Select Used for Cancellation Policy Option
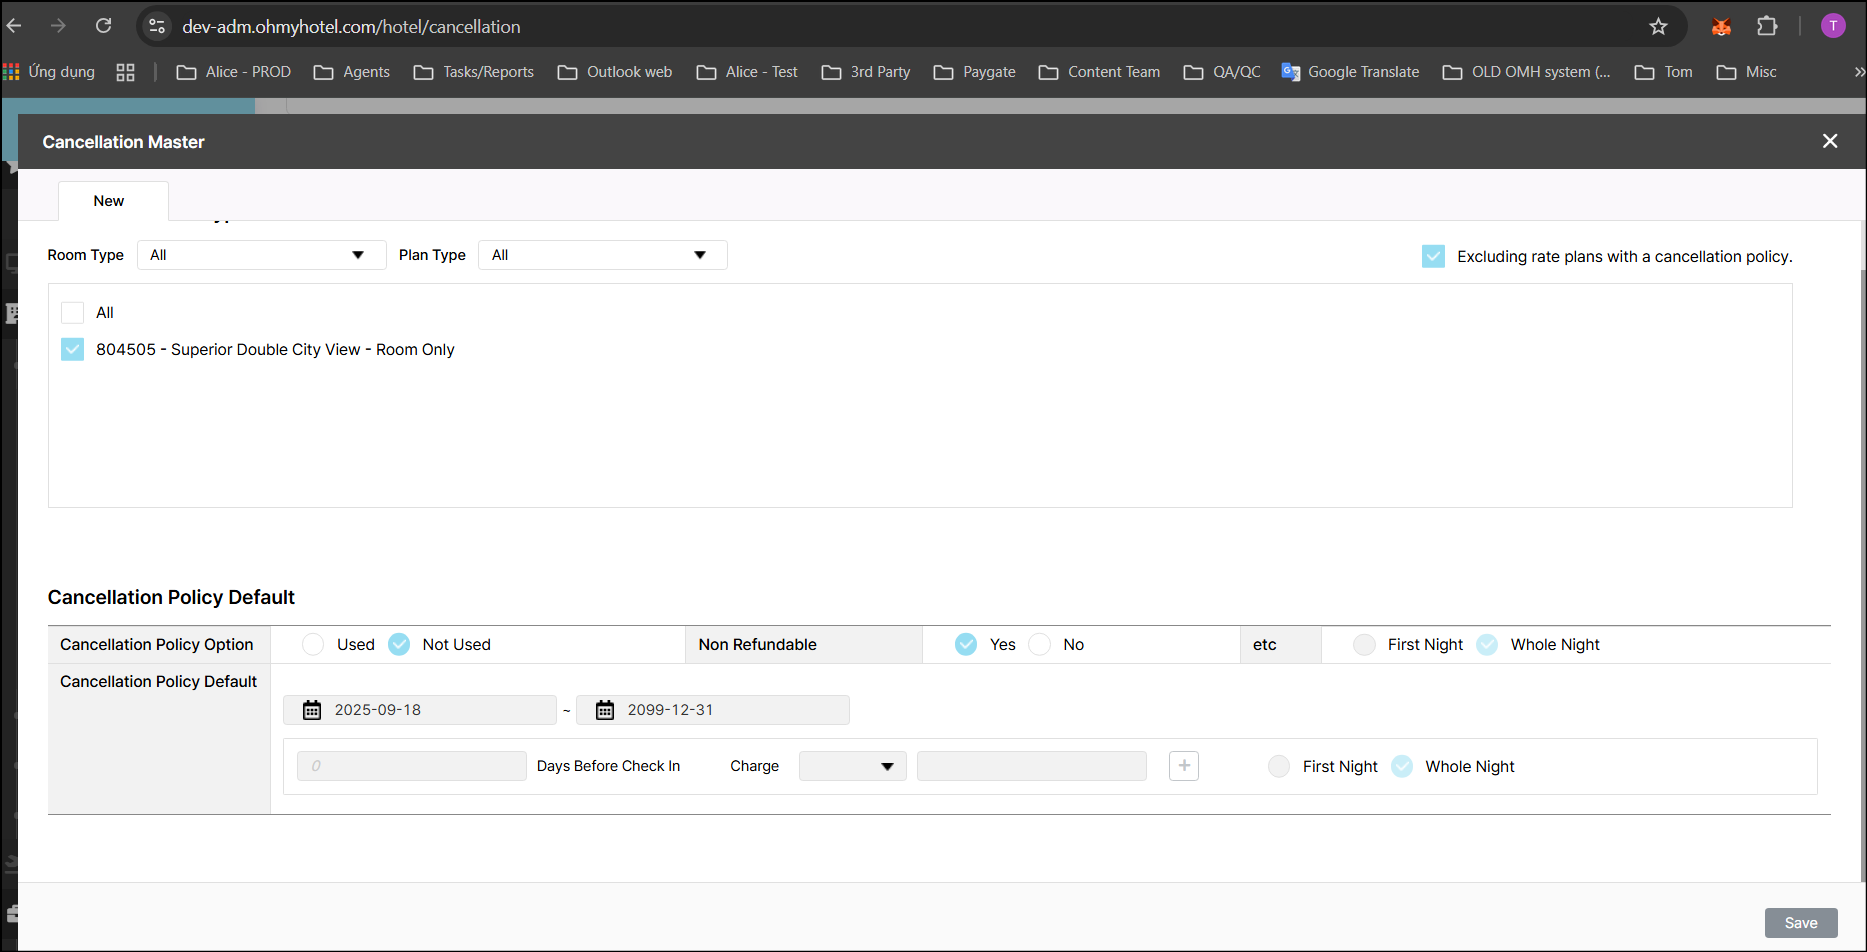This screenshot has width=1867, height=952. 313,645
